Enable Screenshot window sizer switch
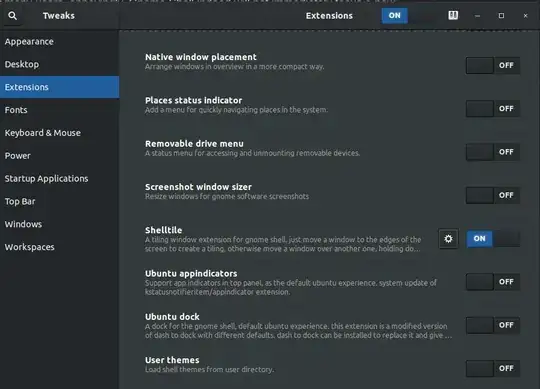 pos(493,196)
